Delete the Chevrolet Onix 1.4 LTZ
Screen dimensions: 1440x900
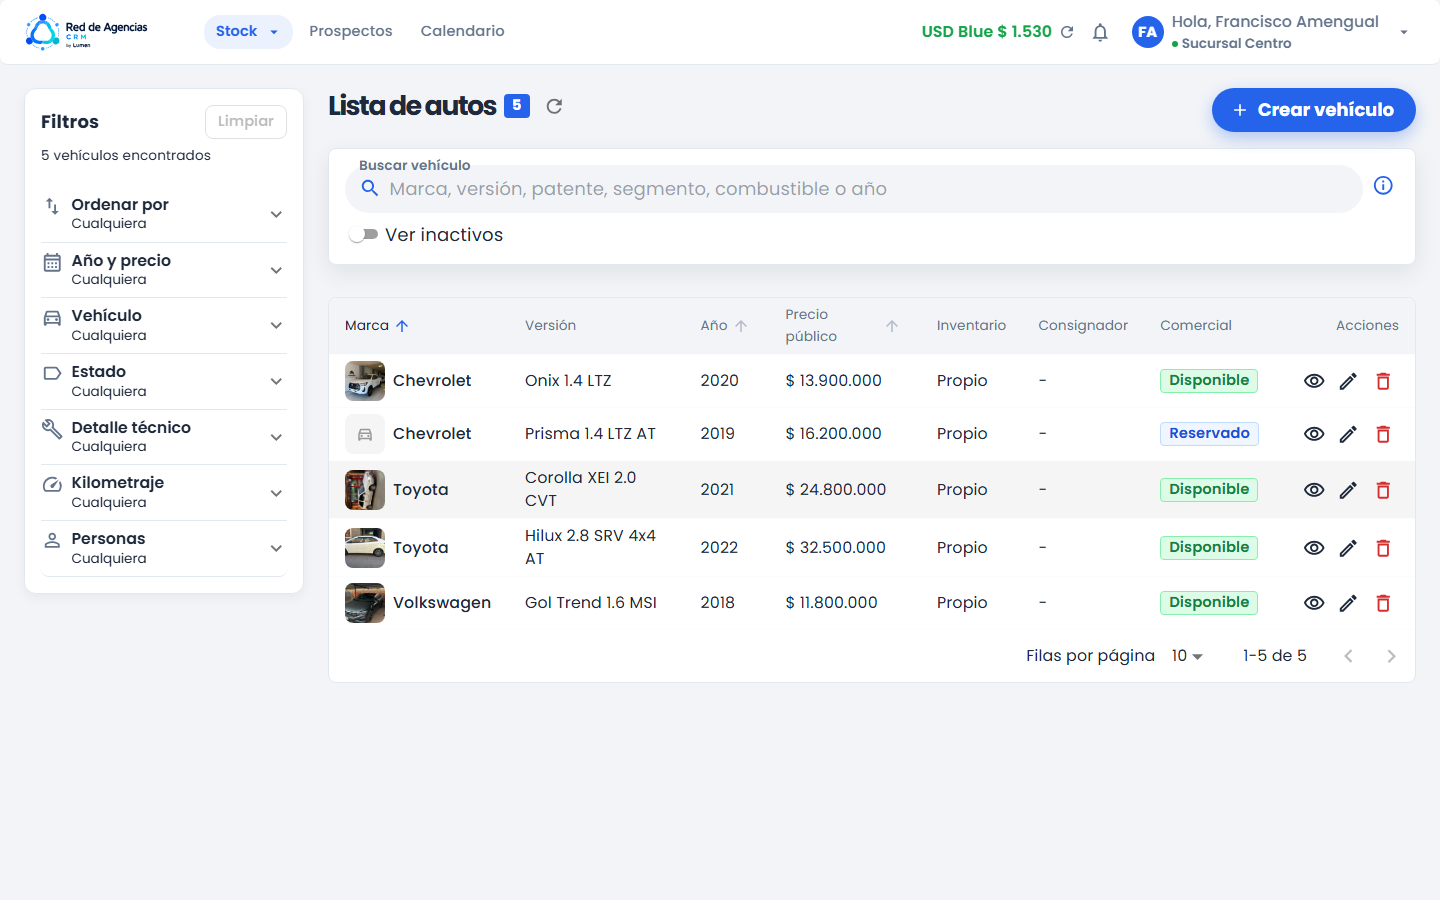coord(1383,381)
